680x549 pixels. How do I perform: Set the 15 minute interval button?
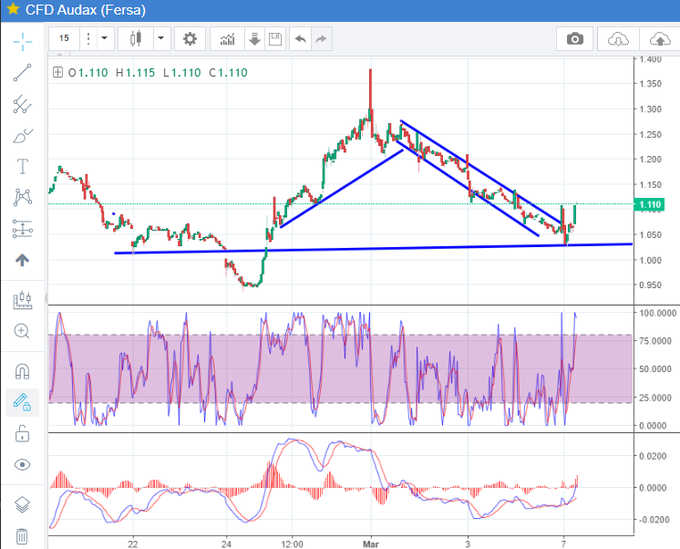click(x=64, y=39)
